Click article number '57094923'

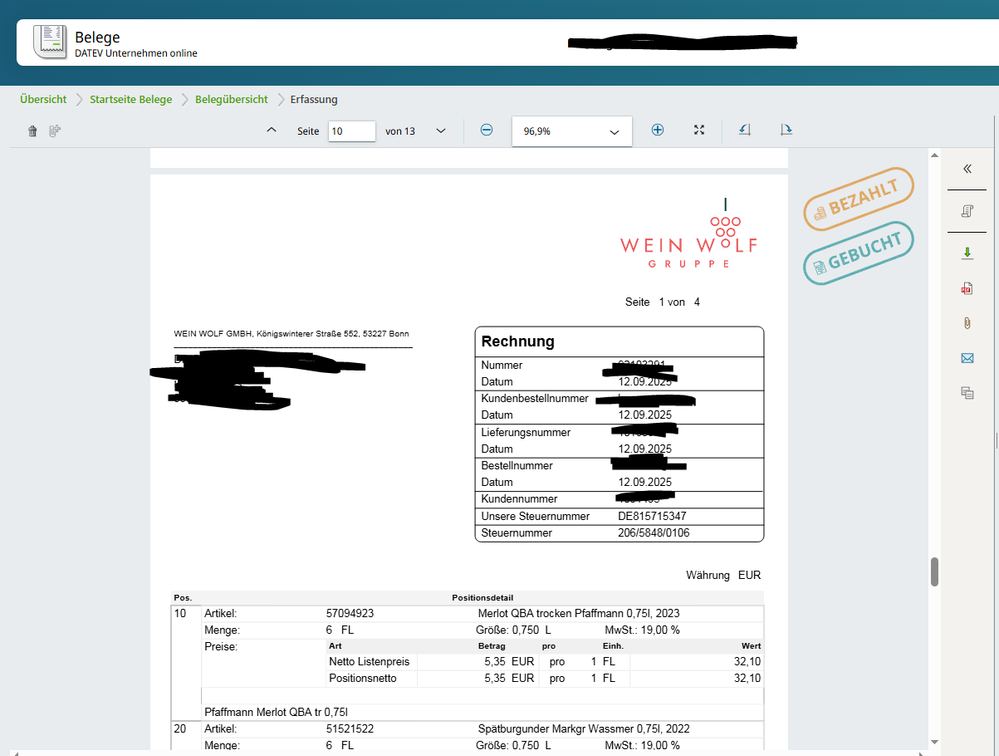coord(350,613)
